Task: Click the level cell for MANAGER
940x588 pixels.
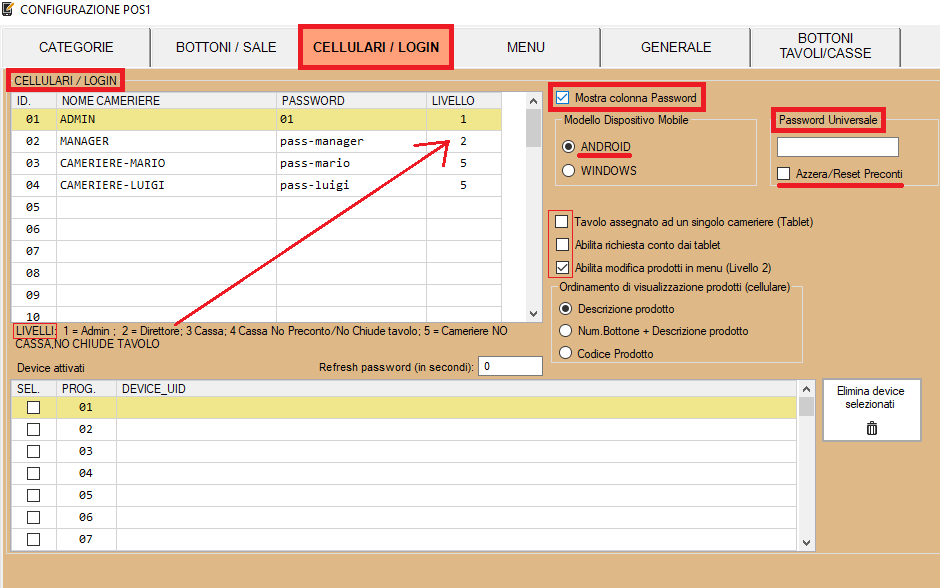Action: [464, 141]
